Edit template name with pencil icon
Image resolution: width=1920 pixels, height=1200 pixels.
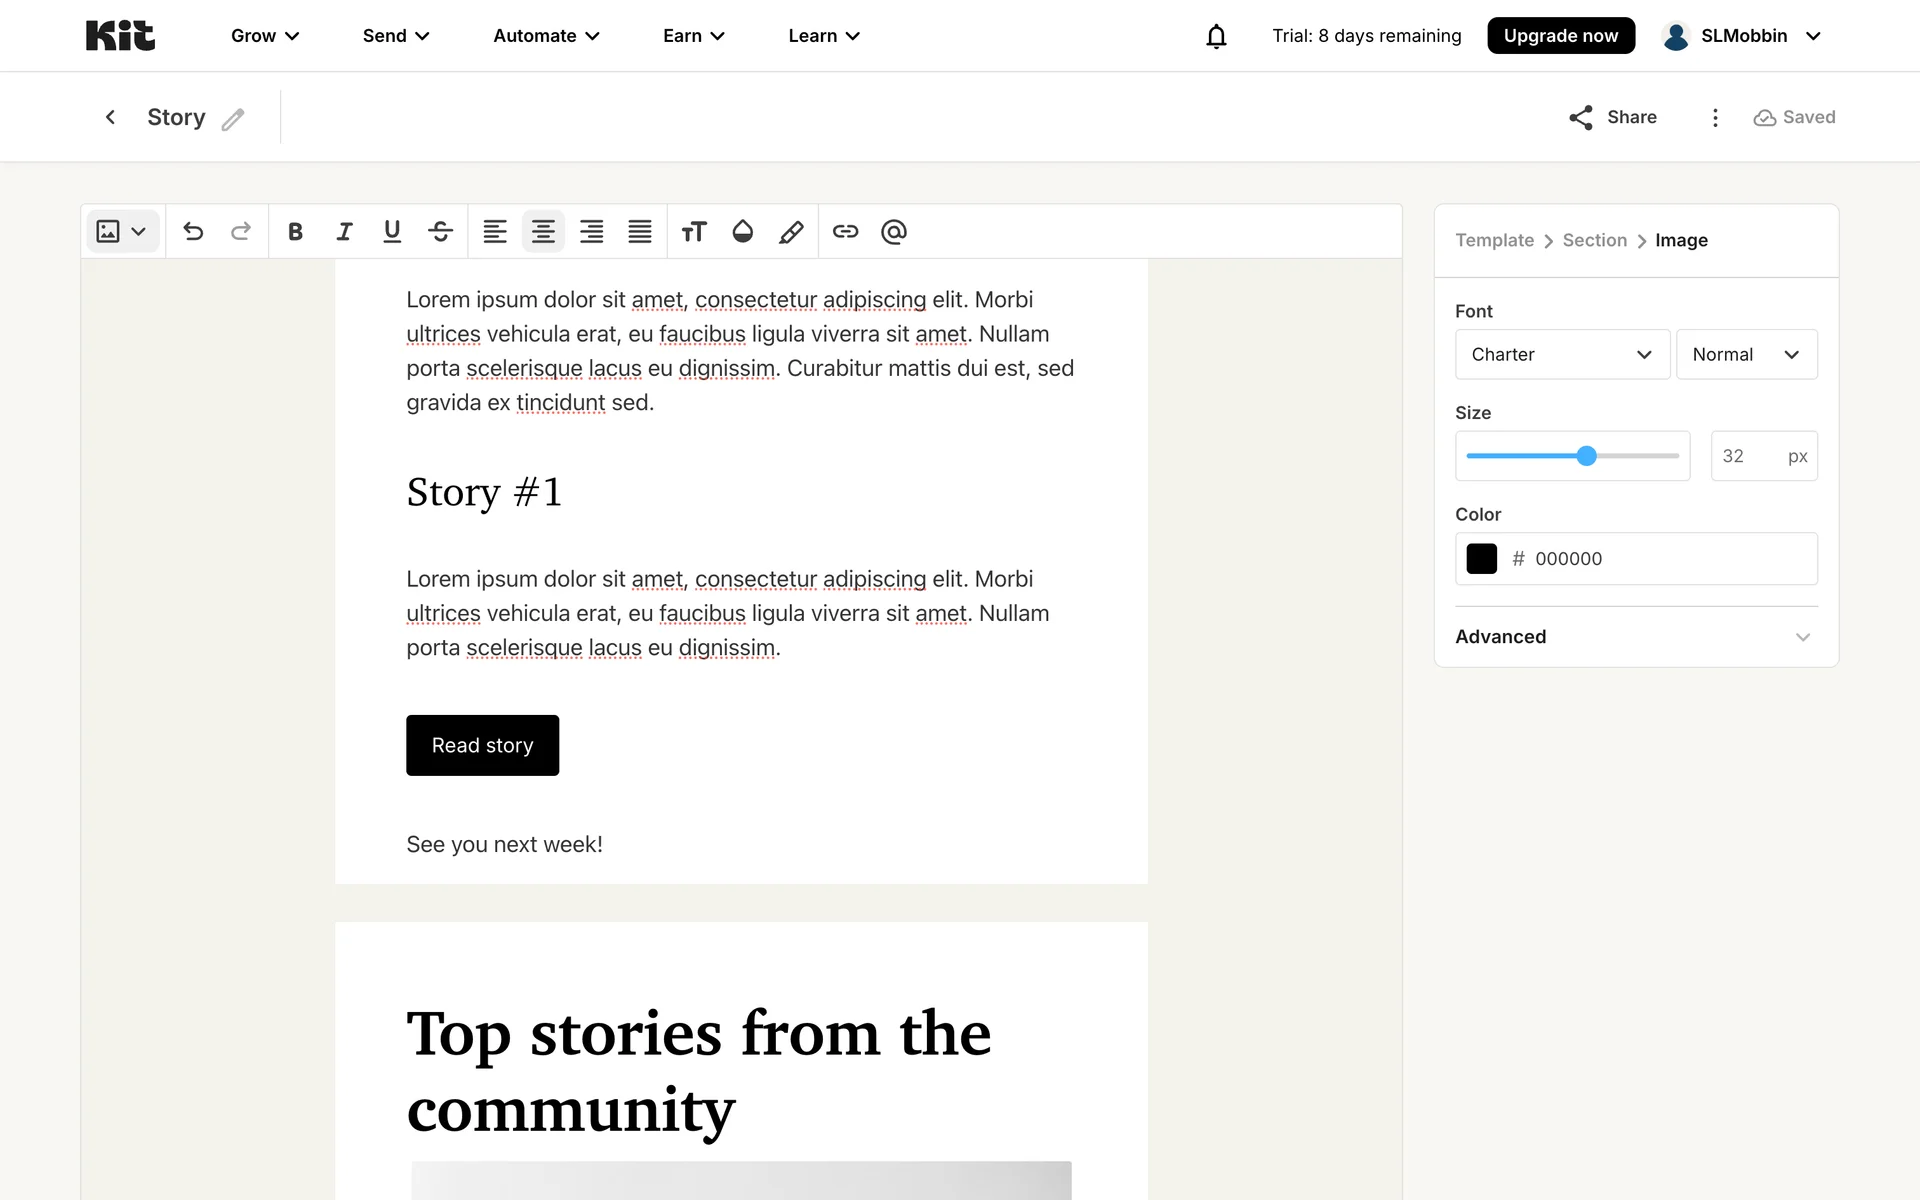233,119
